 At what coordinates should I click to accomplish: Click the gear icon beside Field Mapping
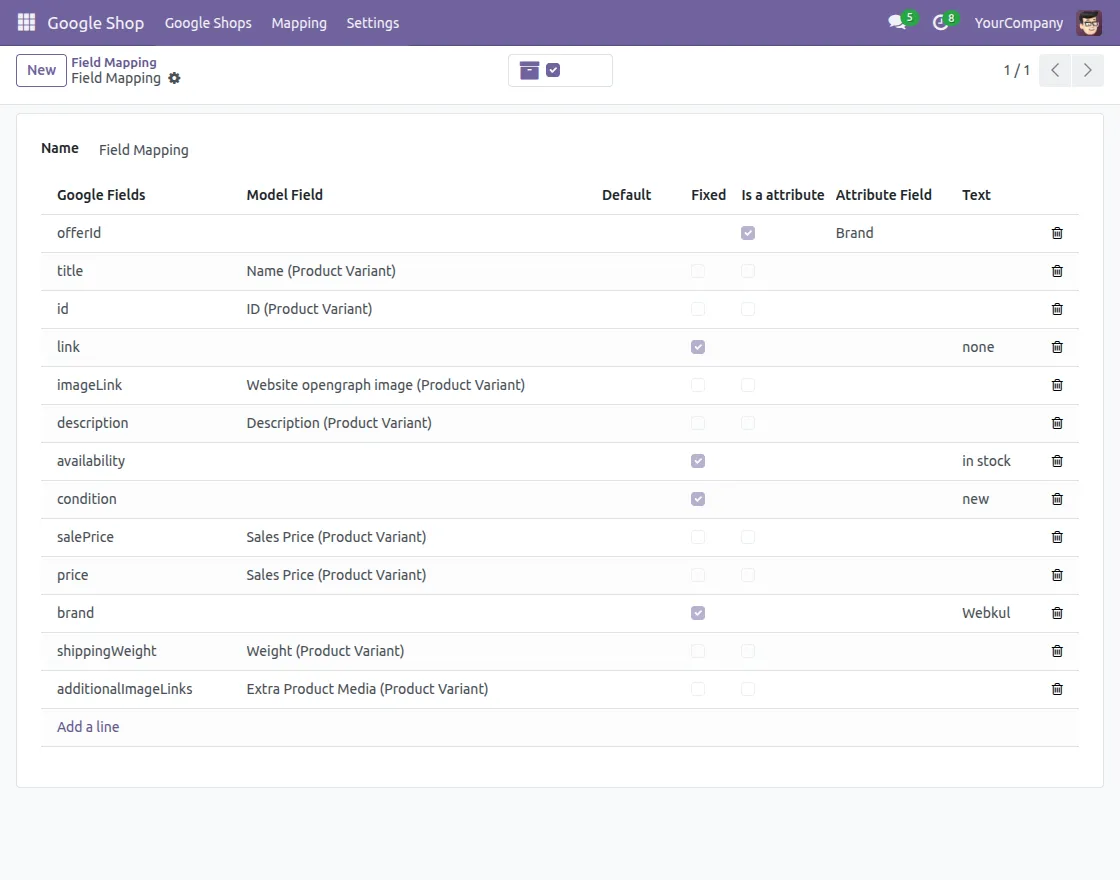174,78
